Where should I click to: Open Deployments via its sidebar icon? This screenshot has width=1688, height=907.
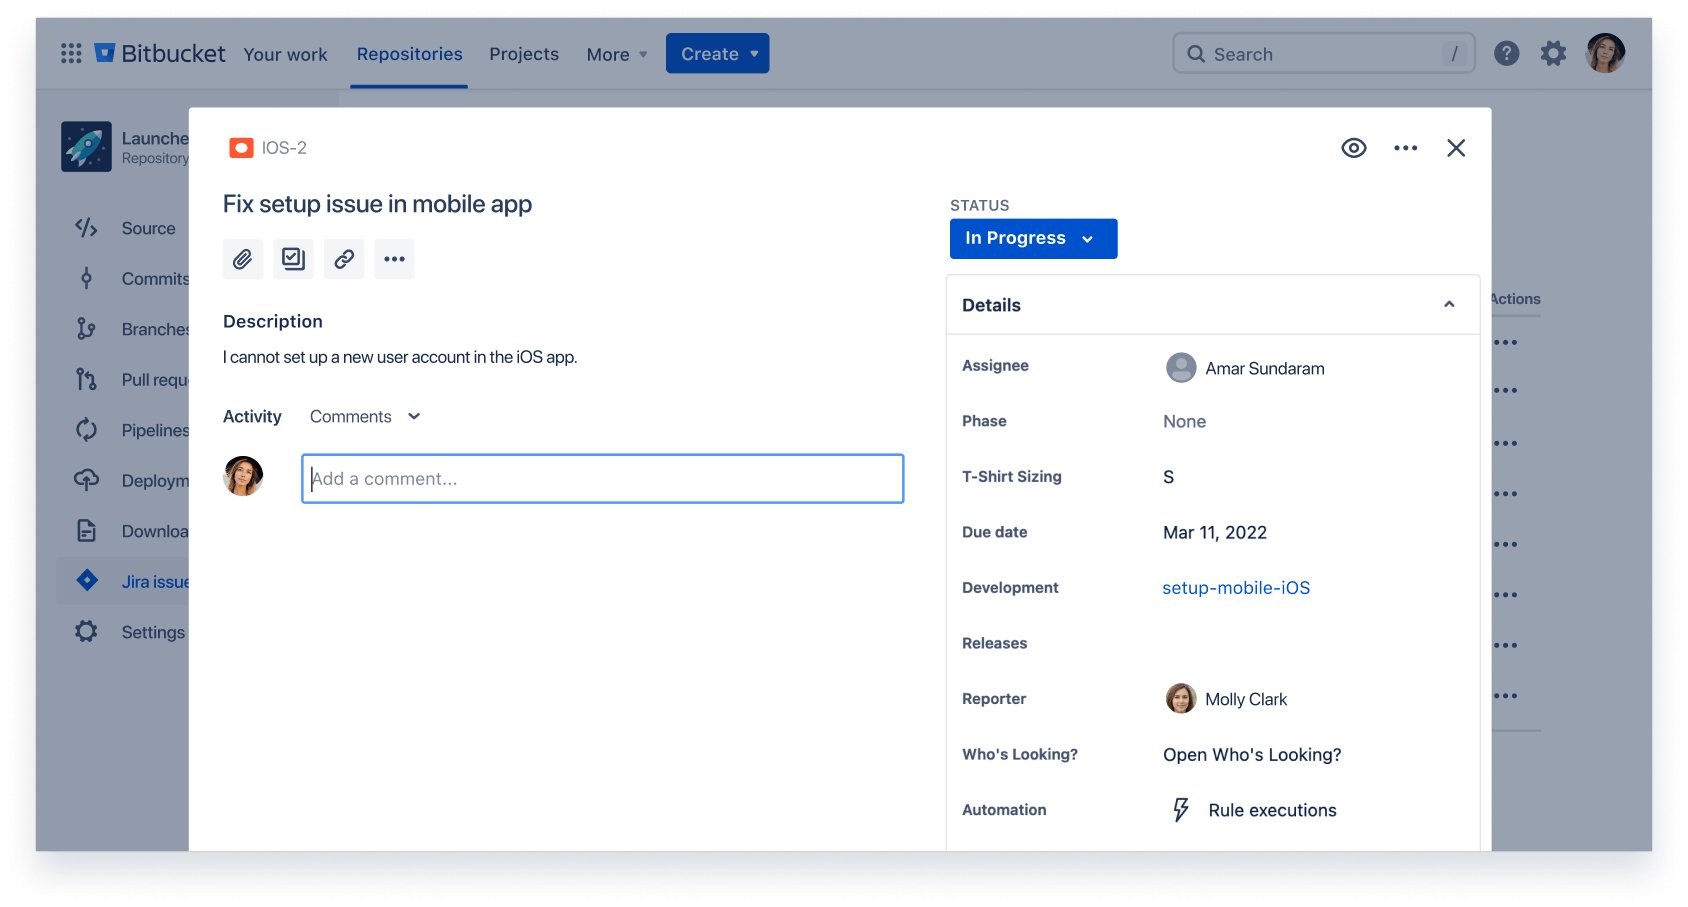(86, 480)
